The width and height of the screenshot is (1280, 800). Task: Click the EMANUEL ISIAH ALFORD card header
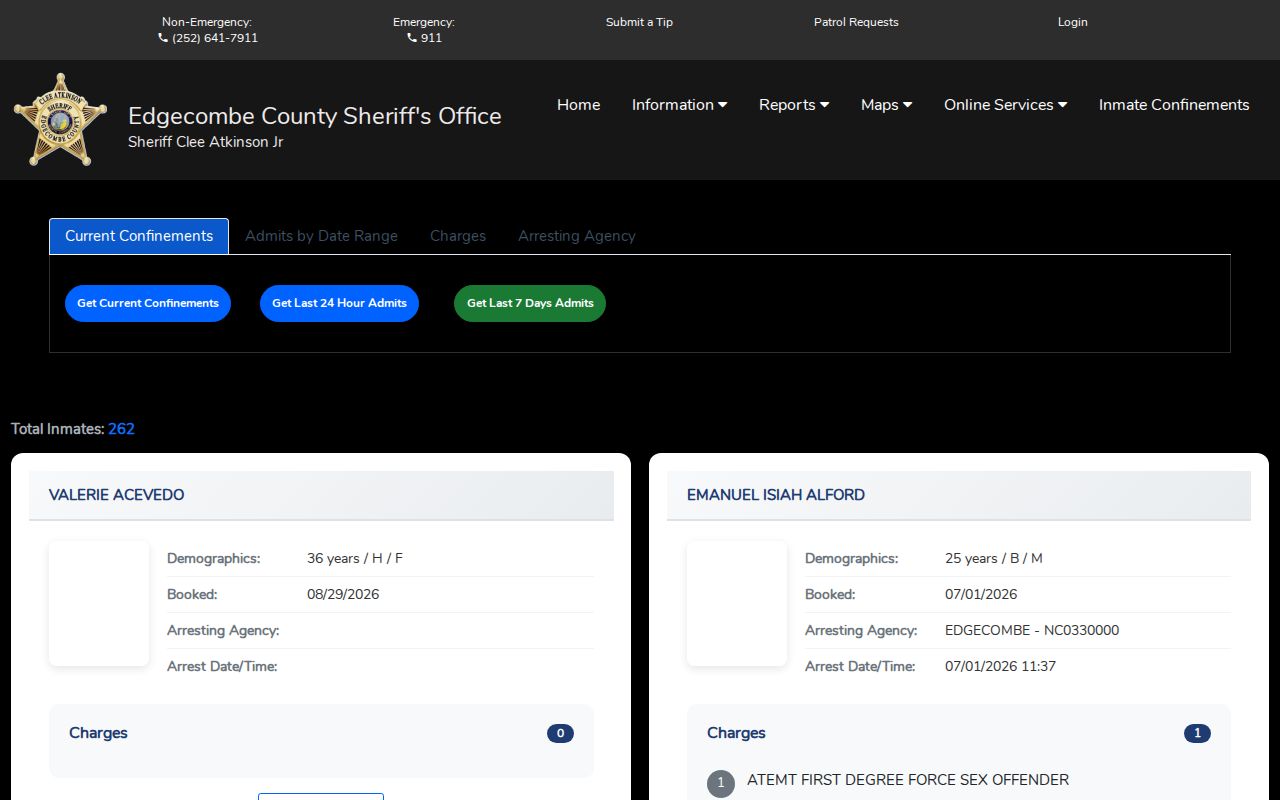pyautogui.click(x=959, y=495)
